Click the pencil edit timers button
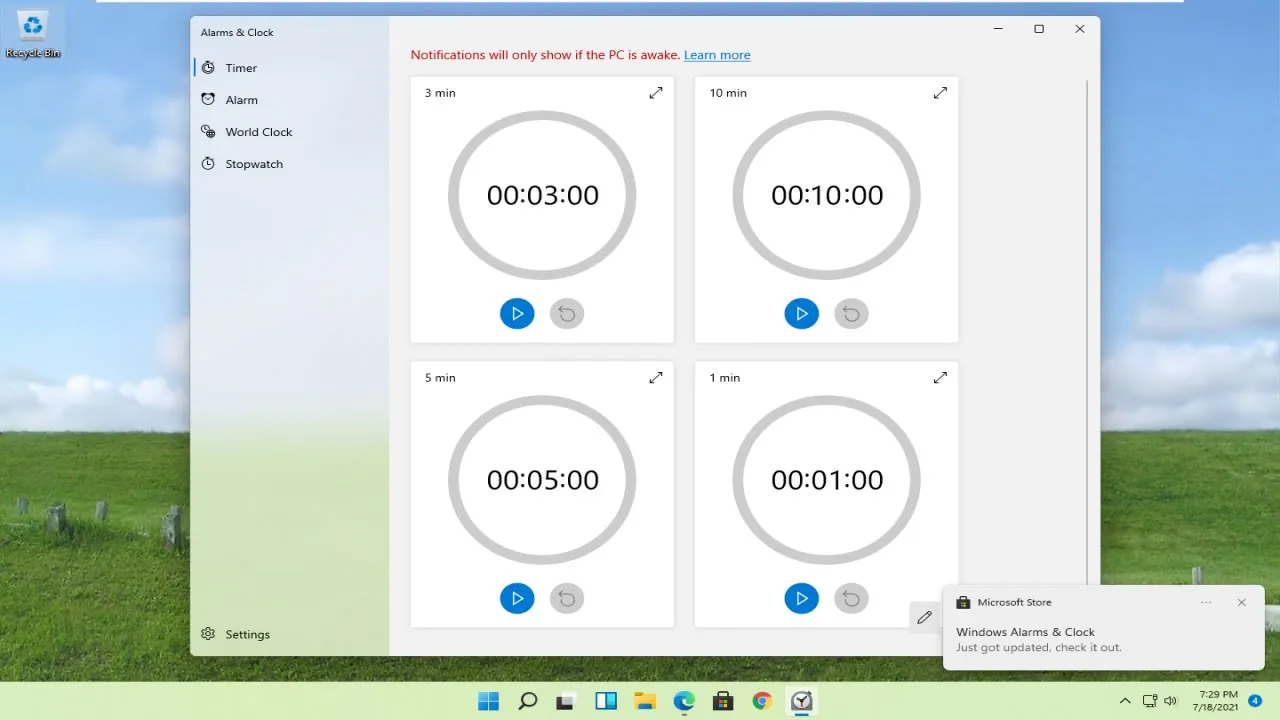The width and height of the screenshot is (1280, 720). point(924,617)
